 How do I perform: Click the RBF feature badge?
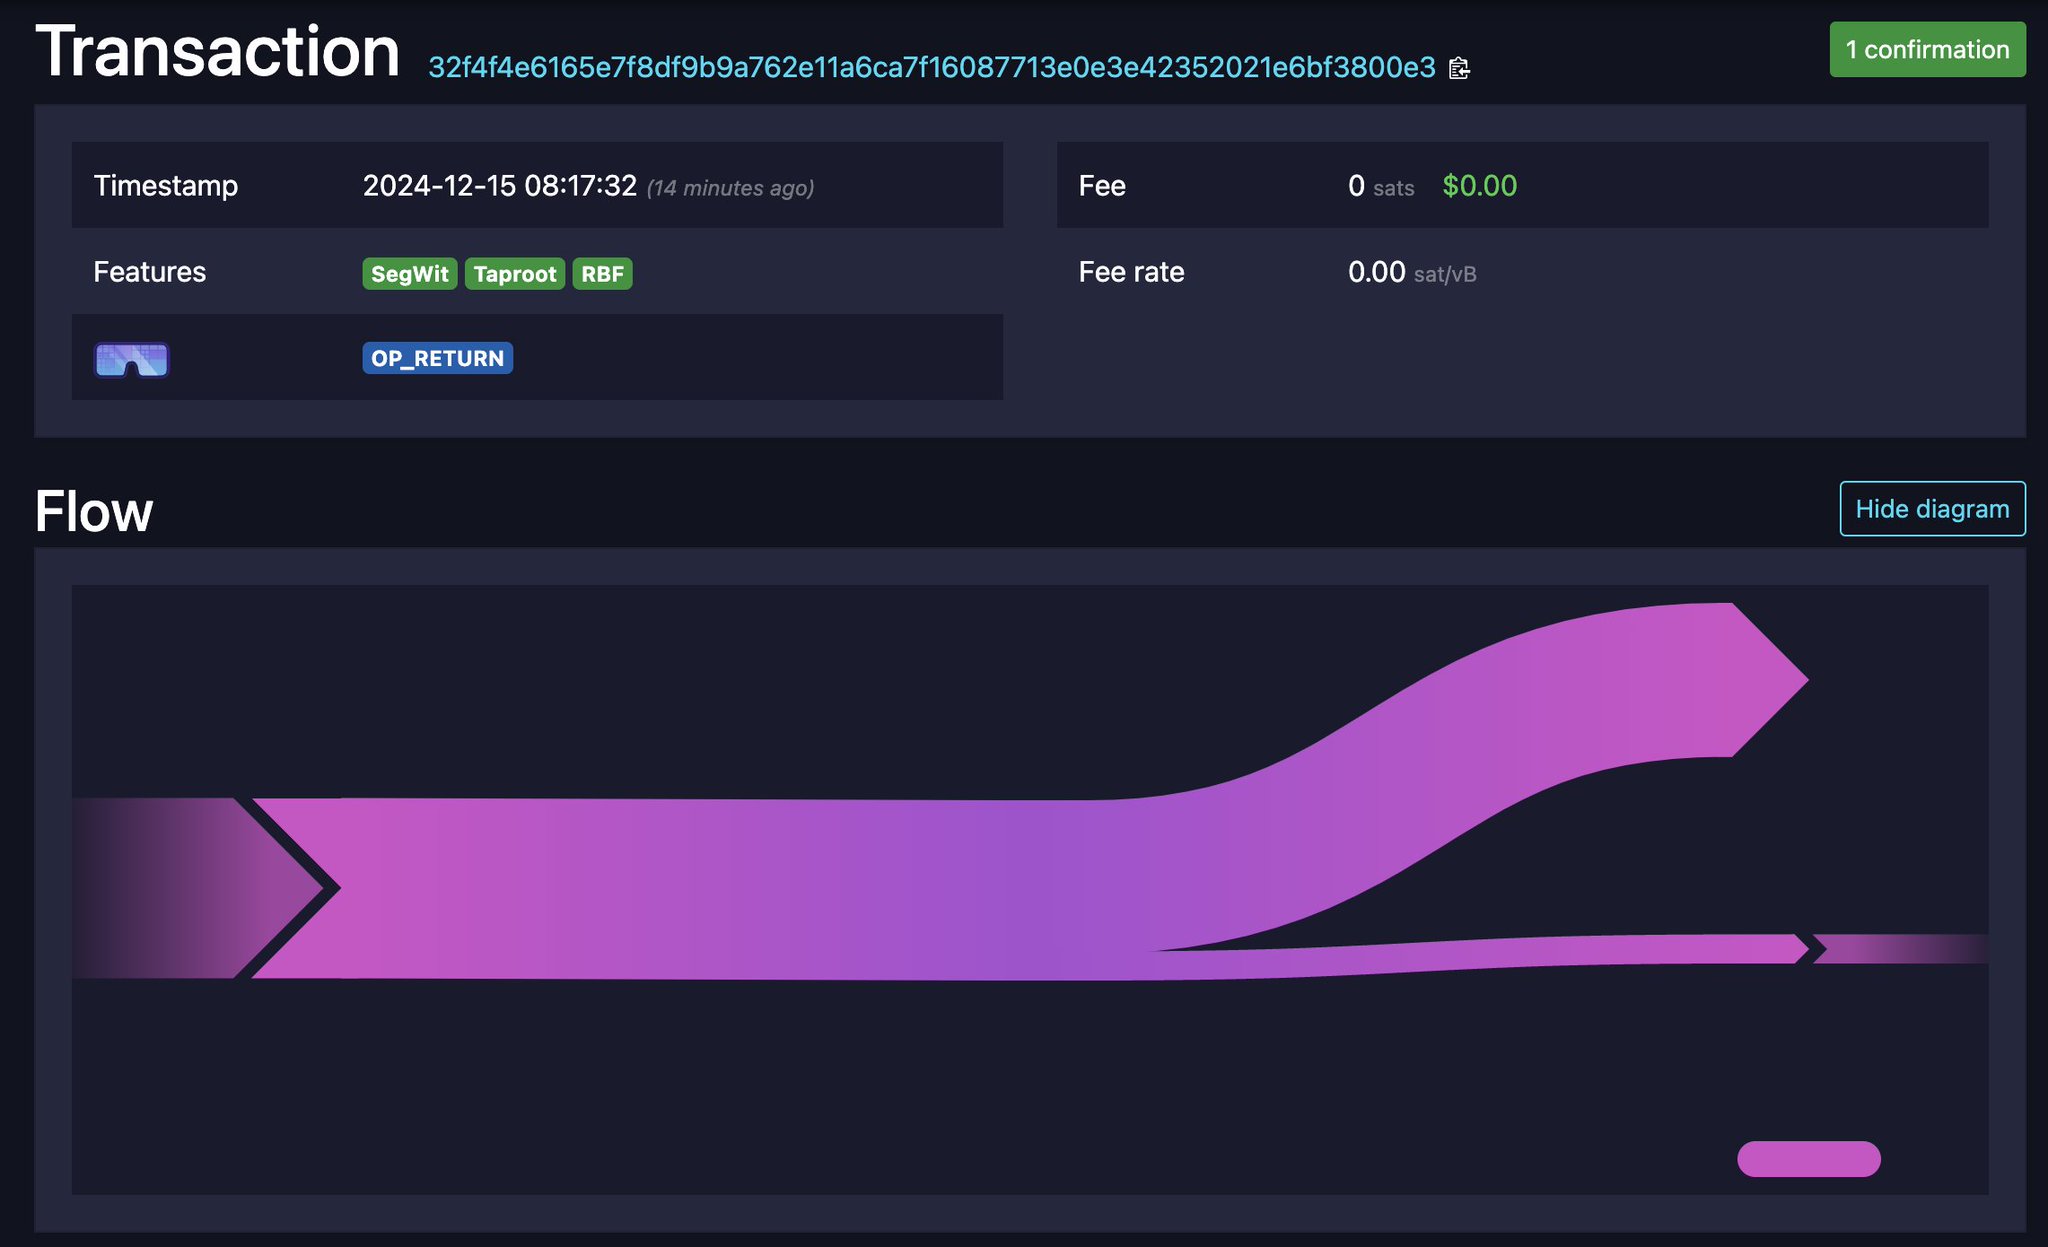[x=602, y=273]
